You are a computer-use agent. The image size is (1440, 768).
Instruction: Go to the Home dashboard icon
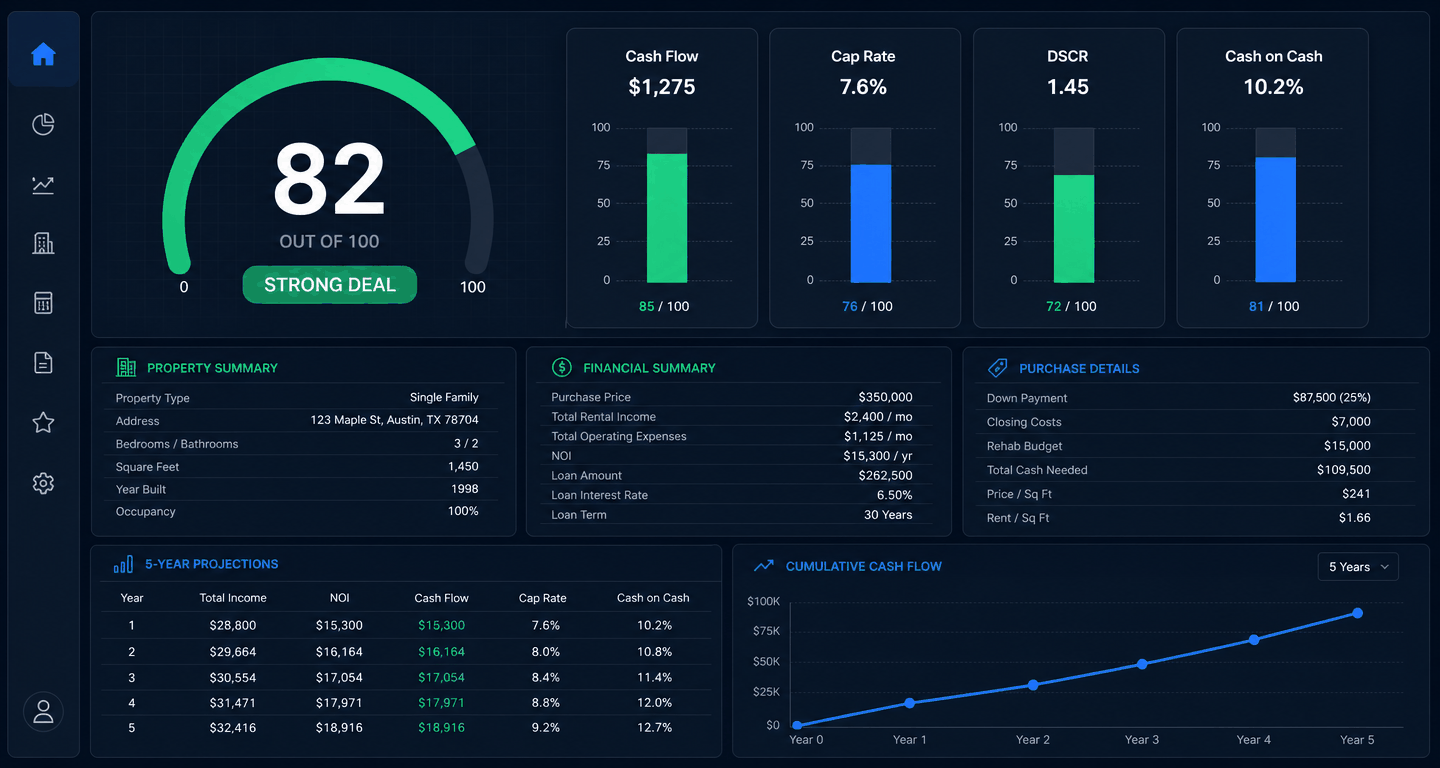point(43,54)
